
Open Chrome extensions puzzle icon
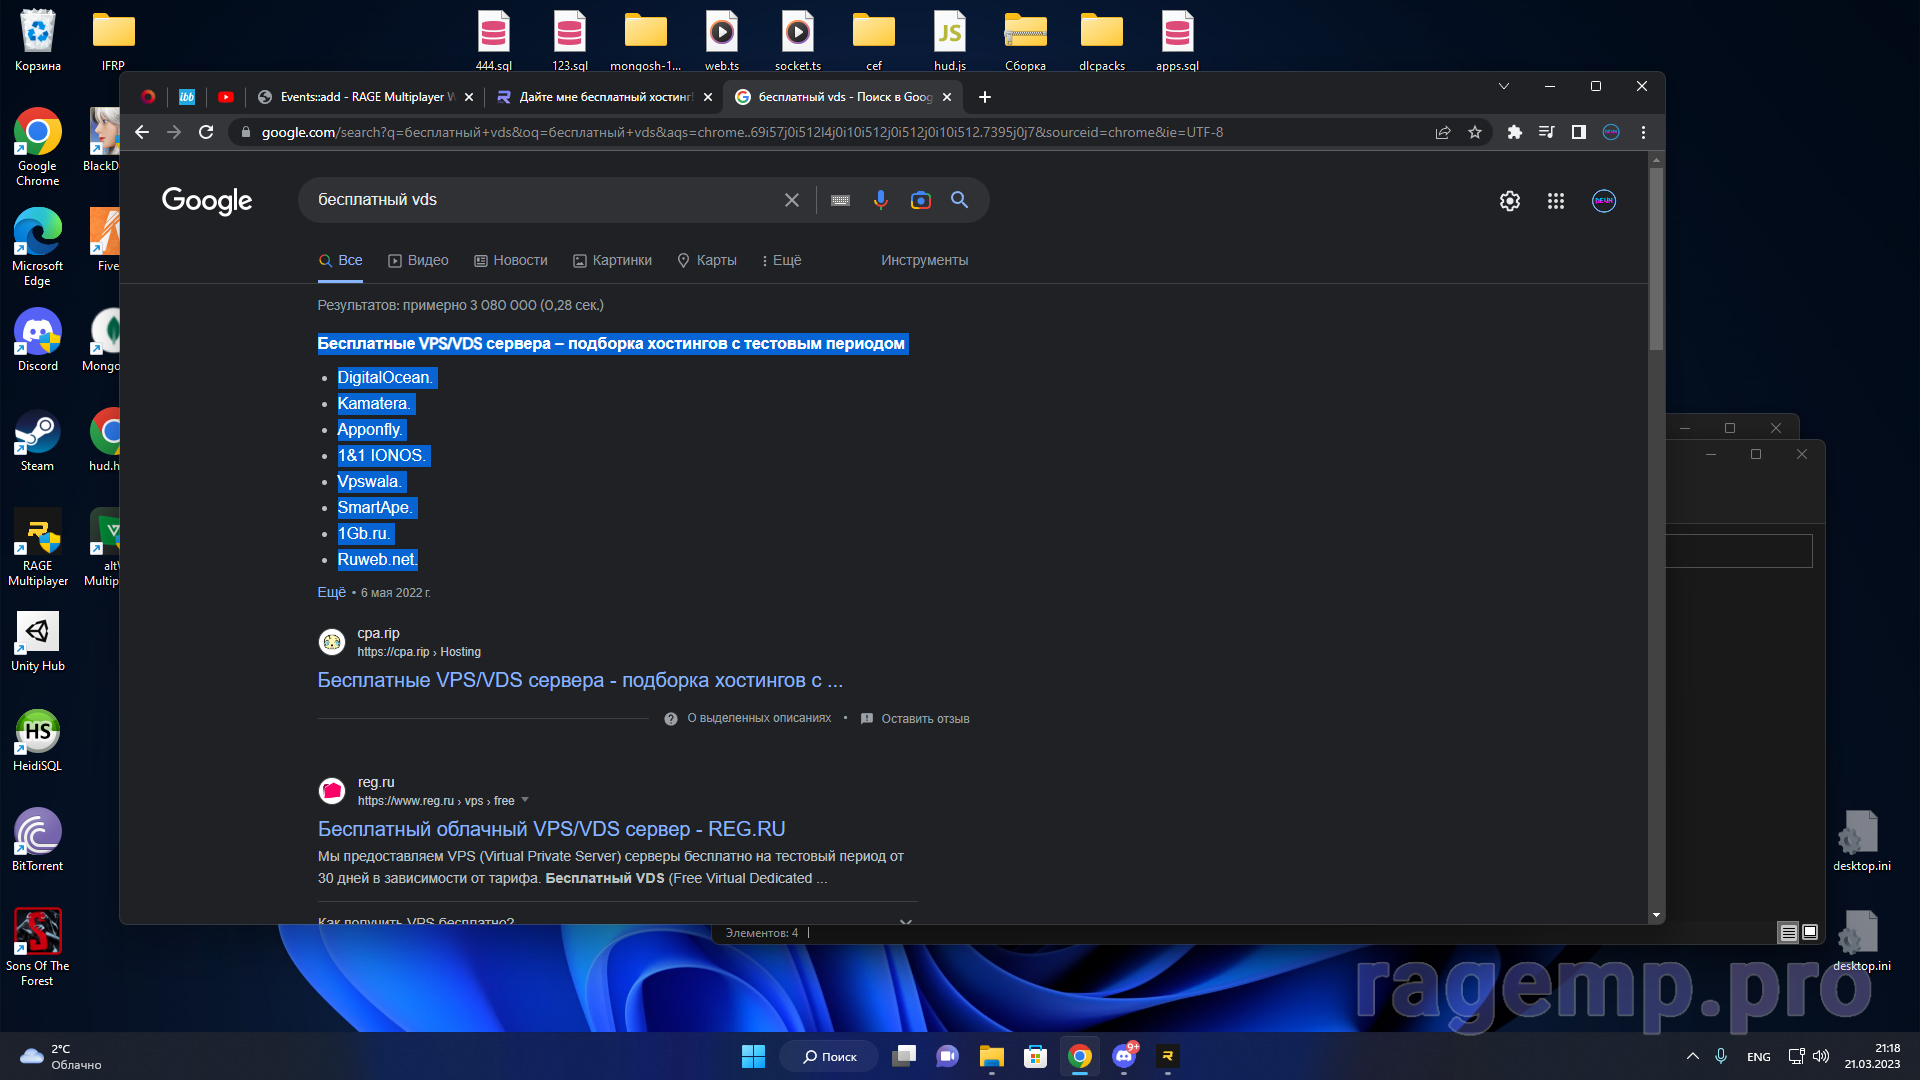[1514, 132]
